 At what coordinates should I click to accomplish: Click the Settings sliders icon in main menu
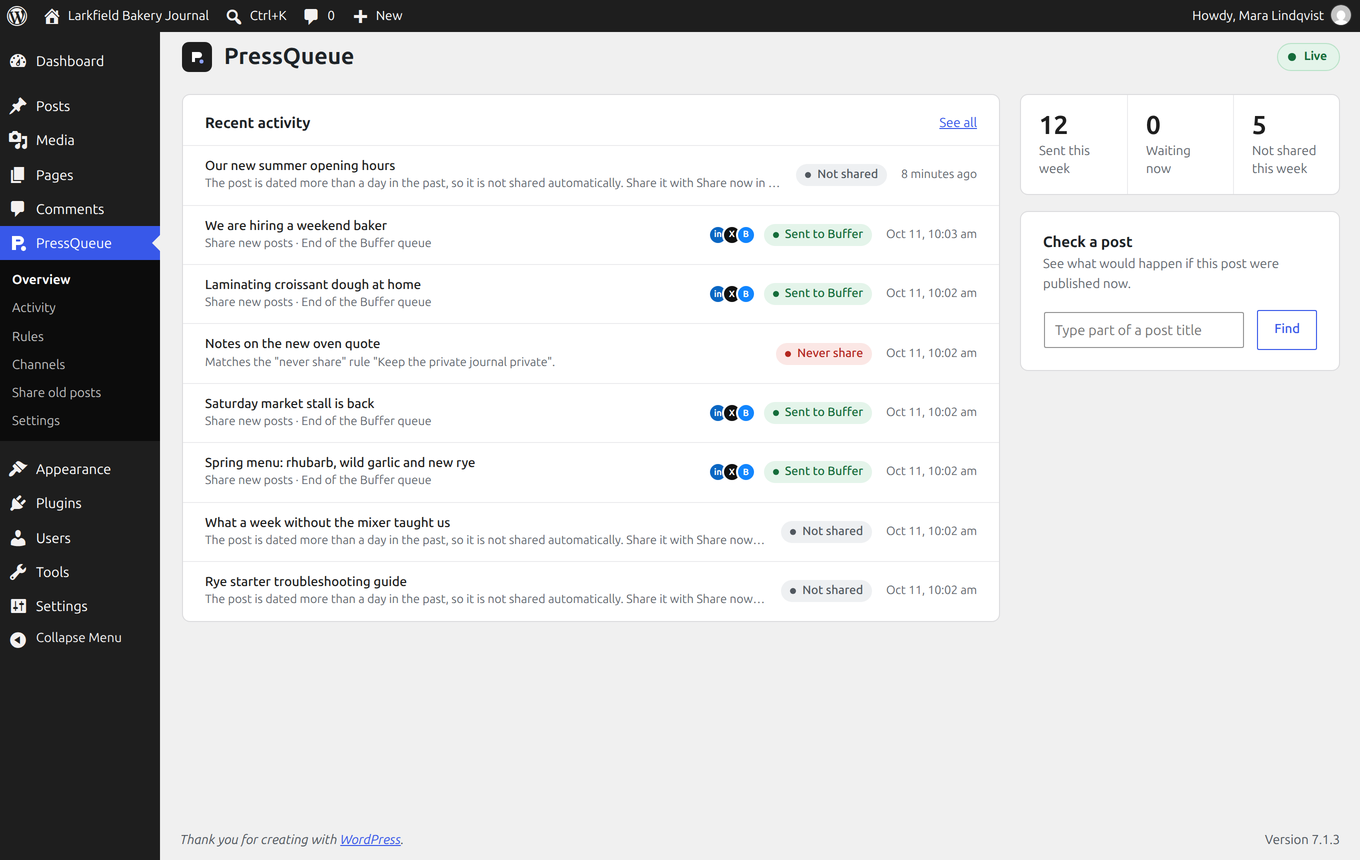click(18, 606)
